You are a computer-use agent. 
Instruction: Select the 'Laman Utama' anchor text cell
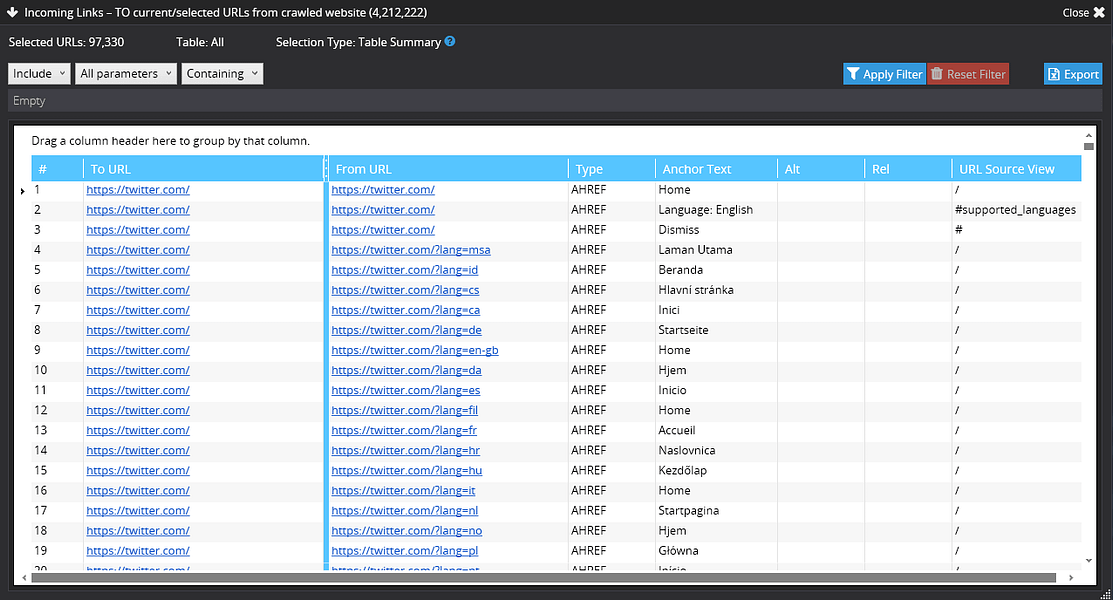tap(716, 250)
